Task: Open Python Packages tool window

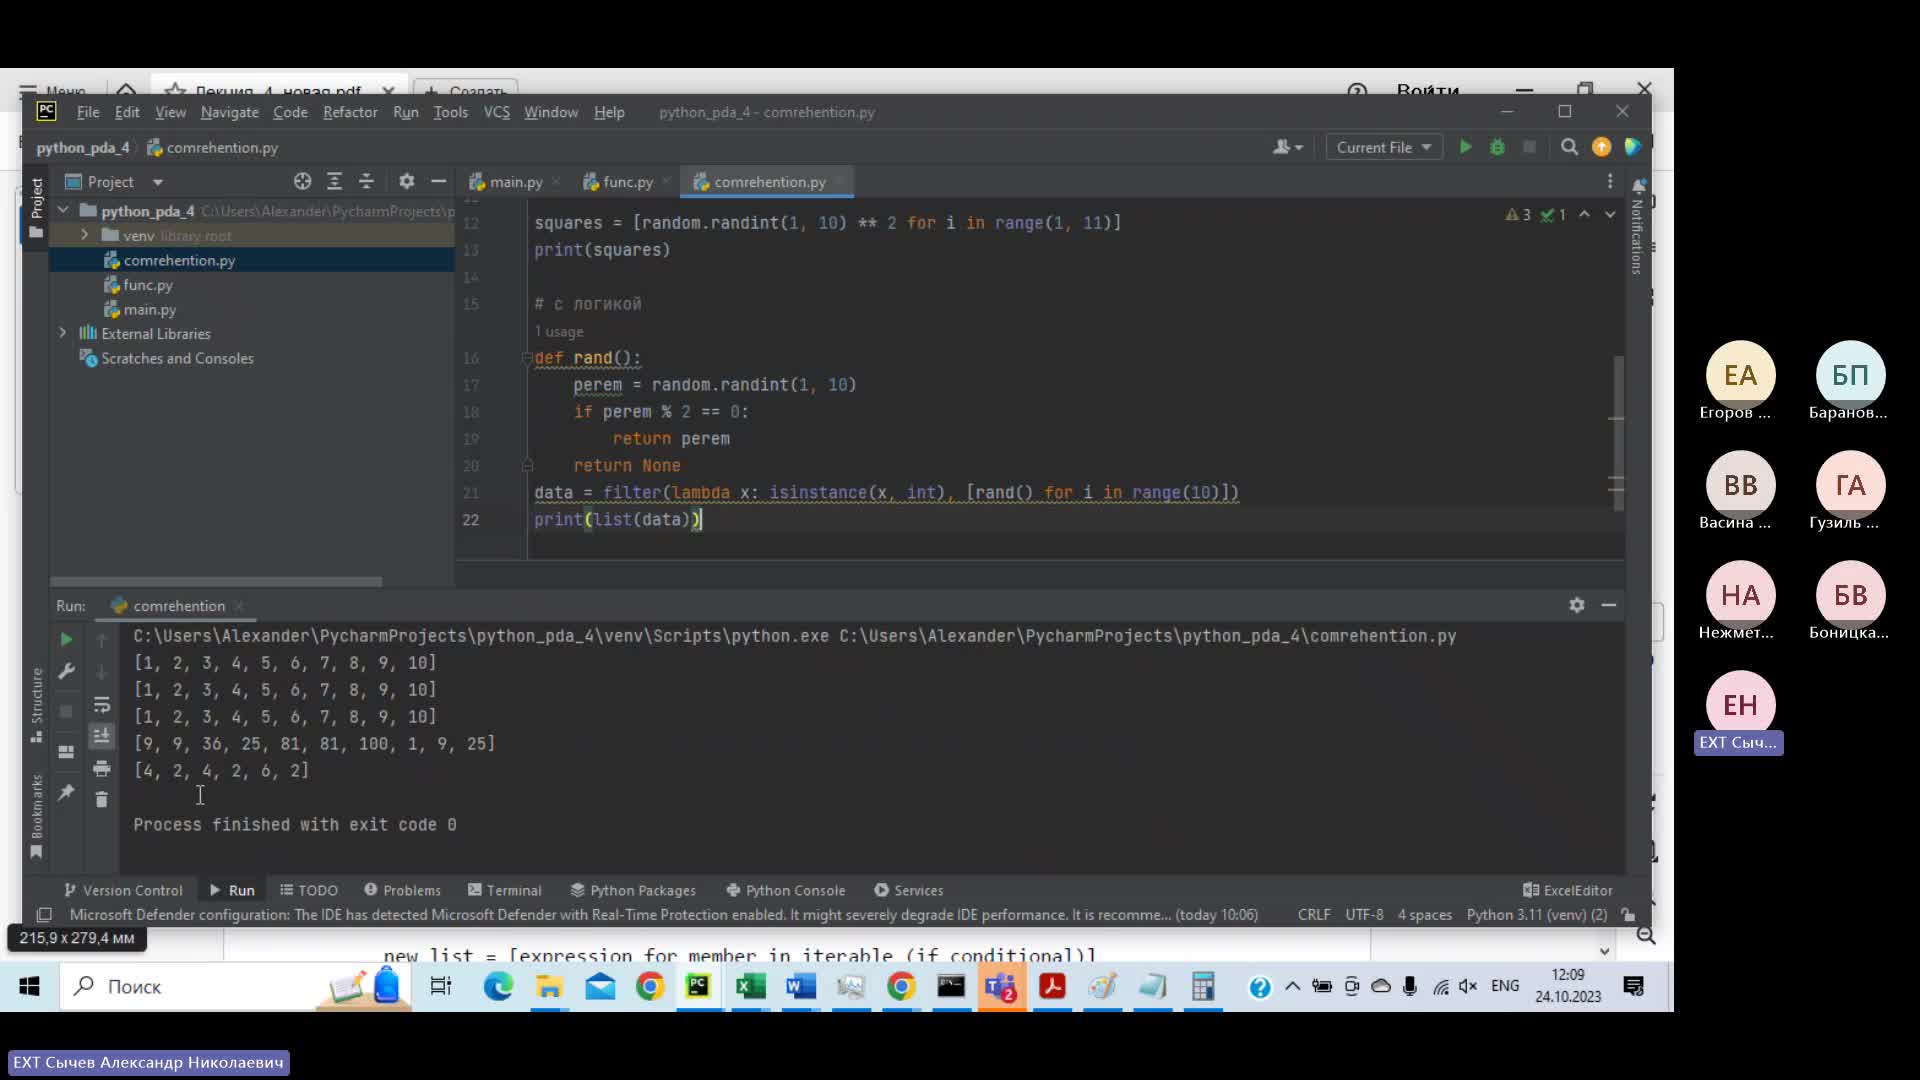Action: tap(633, 890)
